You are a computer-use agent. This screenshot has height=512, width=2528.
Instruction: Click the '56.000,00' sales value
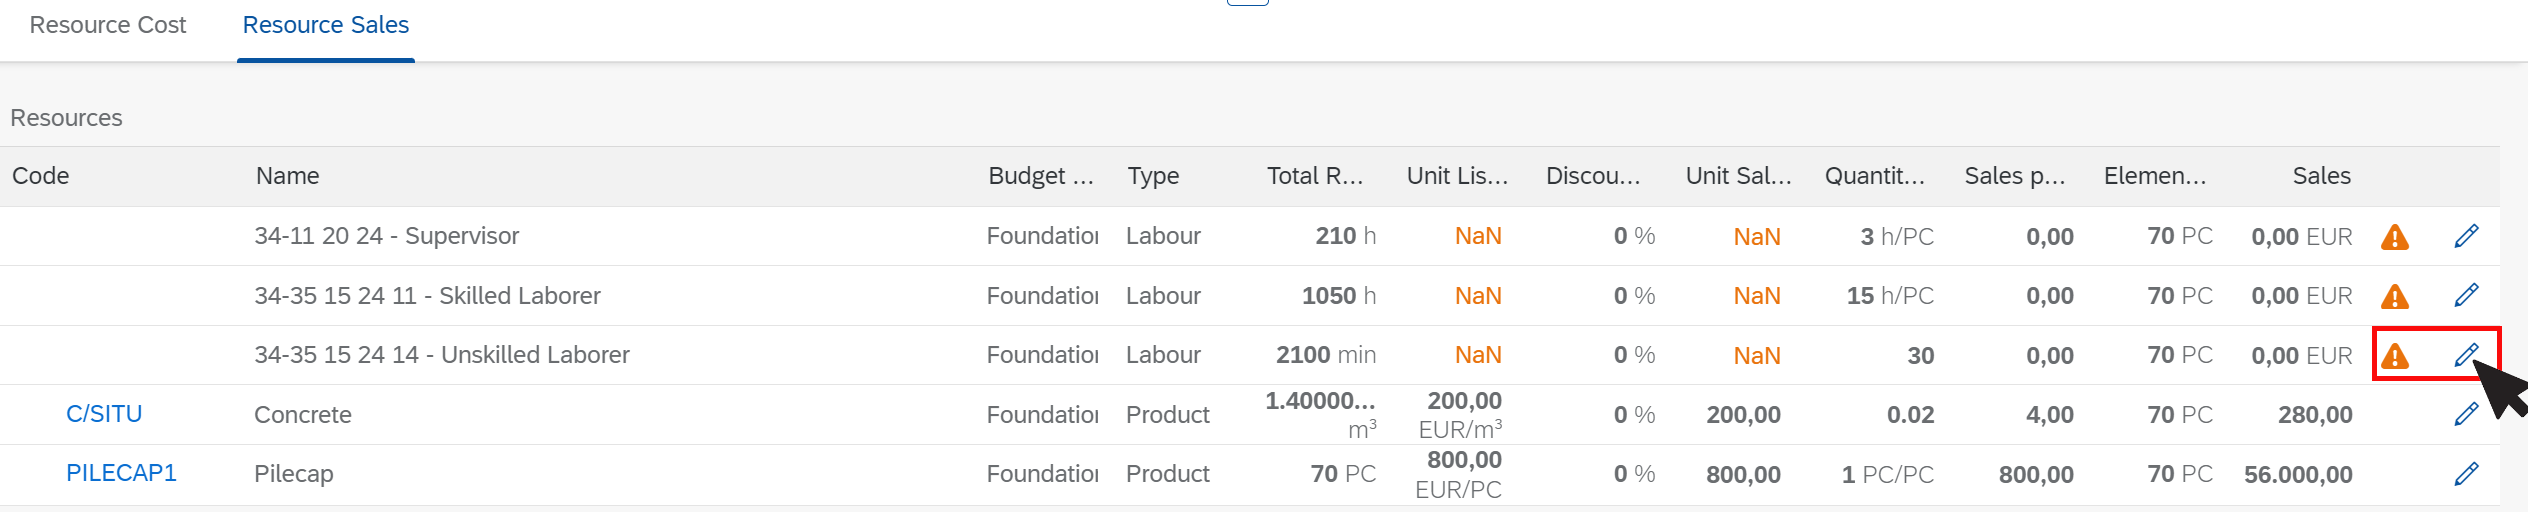[2298, 475]
